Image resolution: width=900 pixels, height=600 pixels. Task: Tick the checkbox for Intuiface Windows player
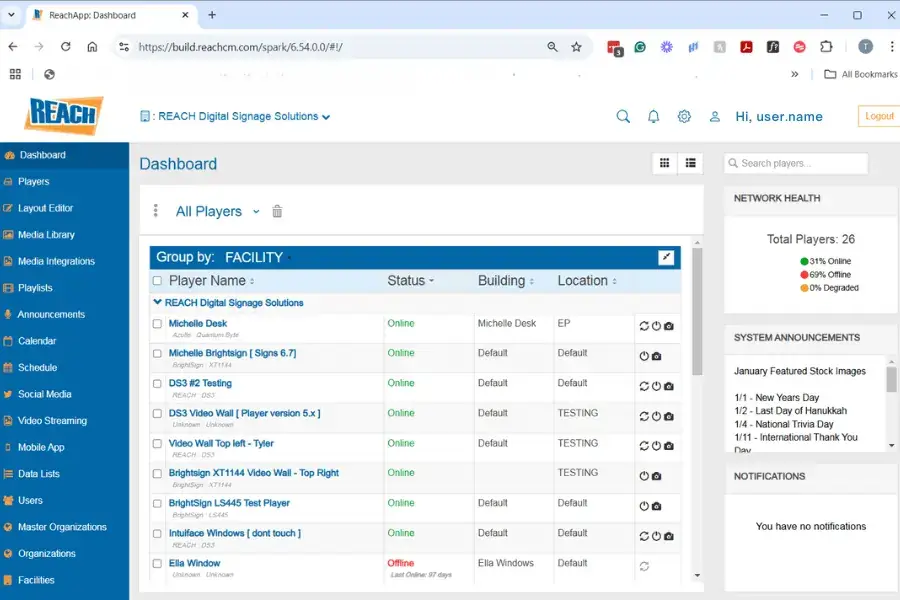tap(157, 534)
